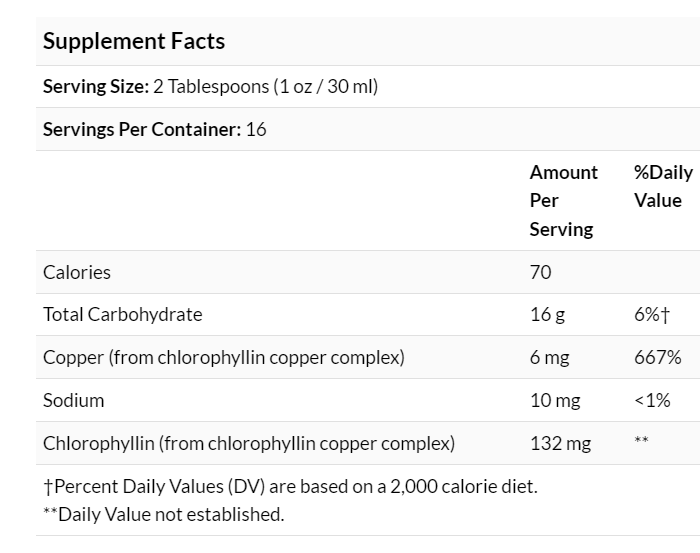Select the Chlorophyllin row label
The image size is (700, 553).
248,443
